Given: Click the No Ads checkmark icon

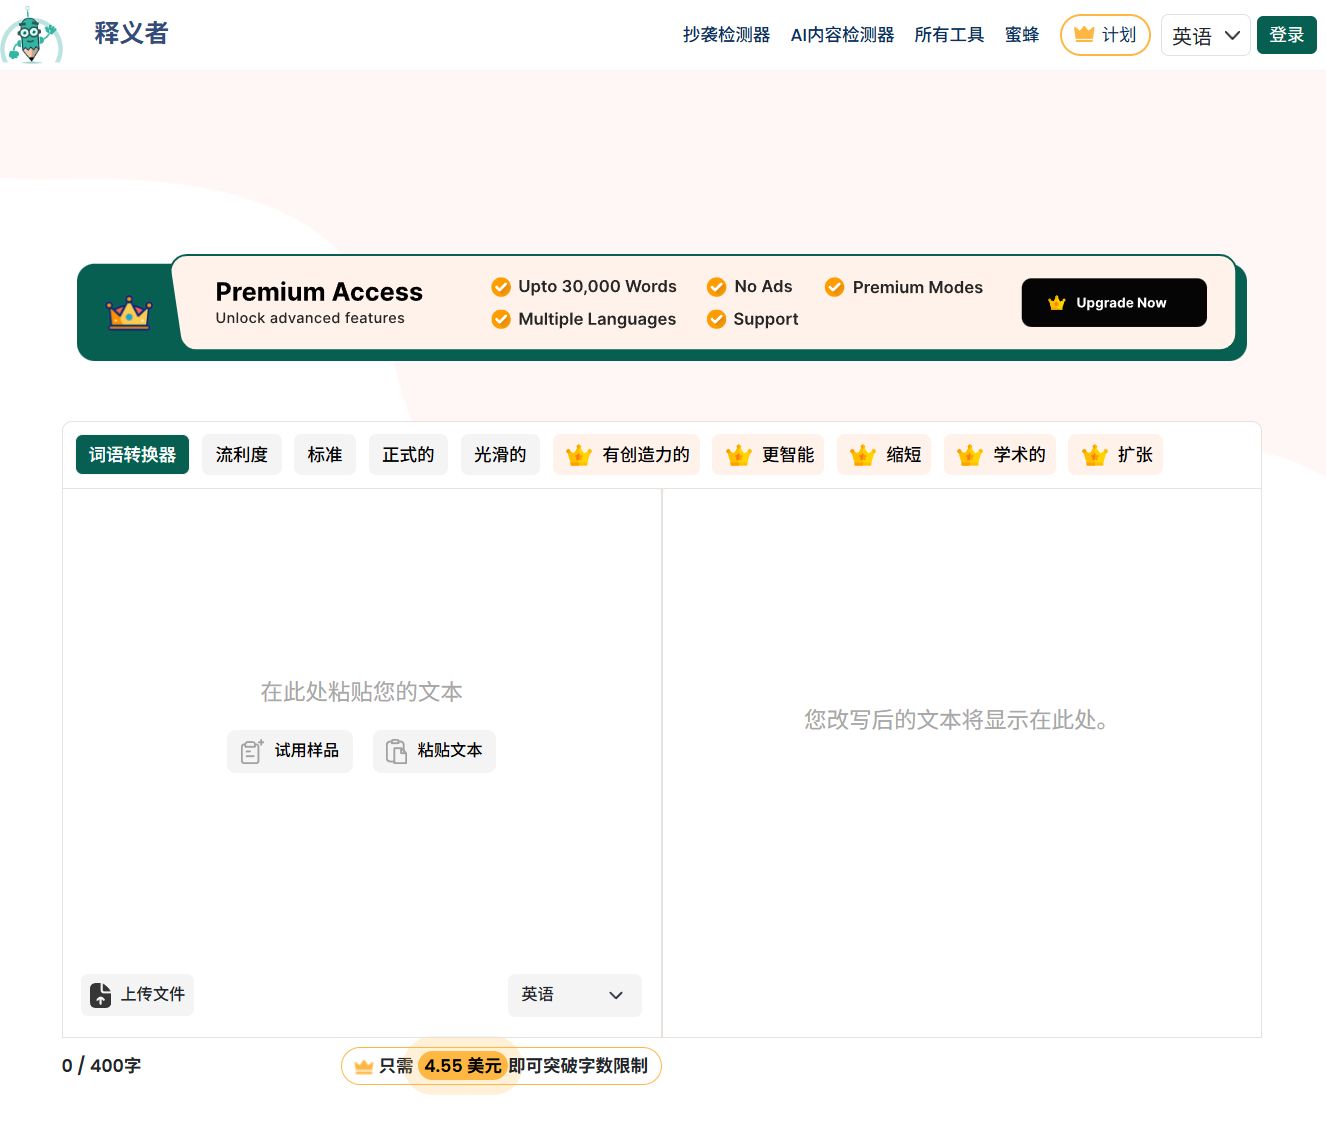Looking at the screenshot, I should (x=716, y=287).
